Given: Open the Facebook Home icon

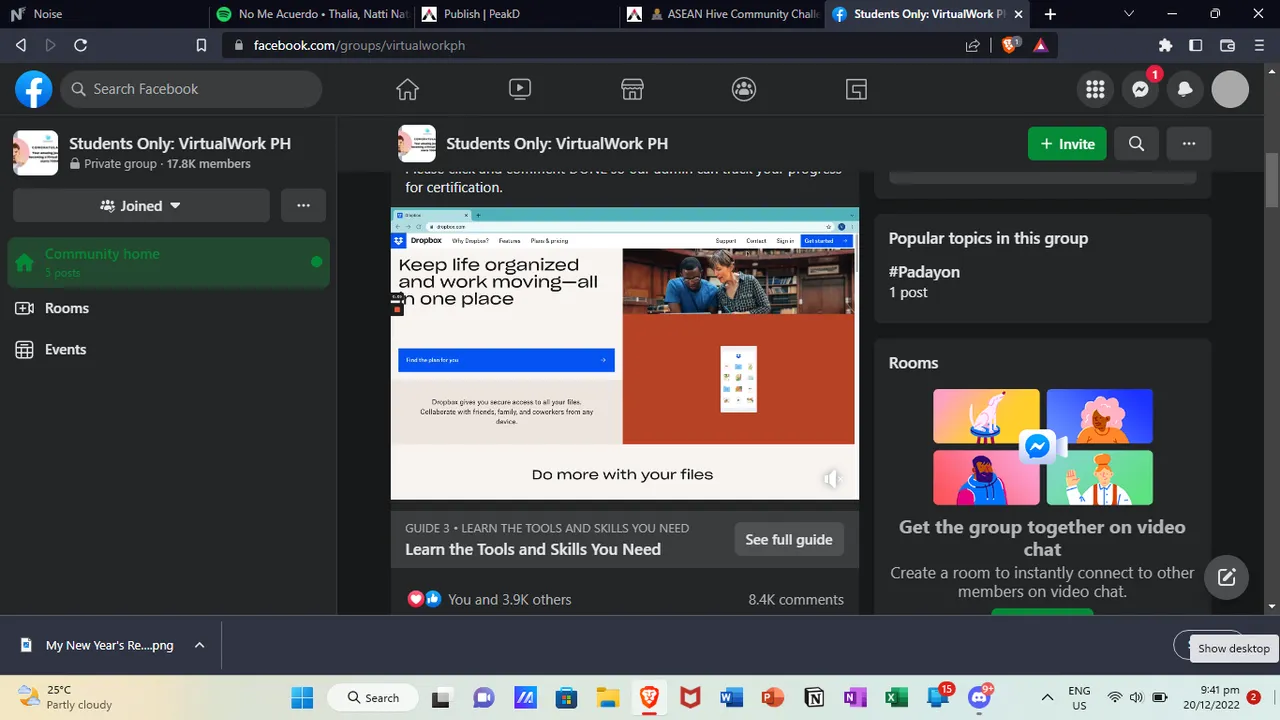Looking at the screenshot, I should (407, 89).
